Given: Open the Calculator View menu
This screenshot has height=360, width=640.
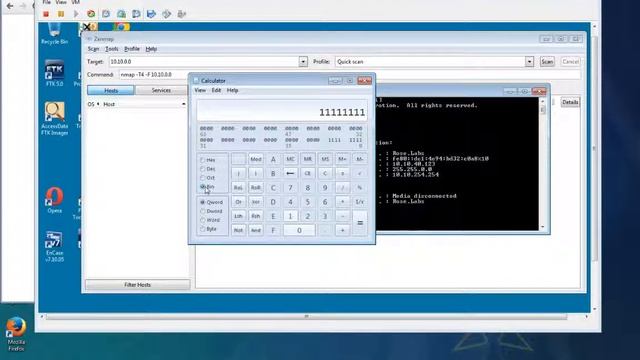Looking at the screenshot, I should pyautogui.click(x=200, y=90).
